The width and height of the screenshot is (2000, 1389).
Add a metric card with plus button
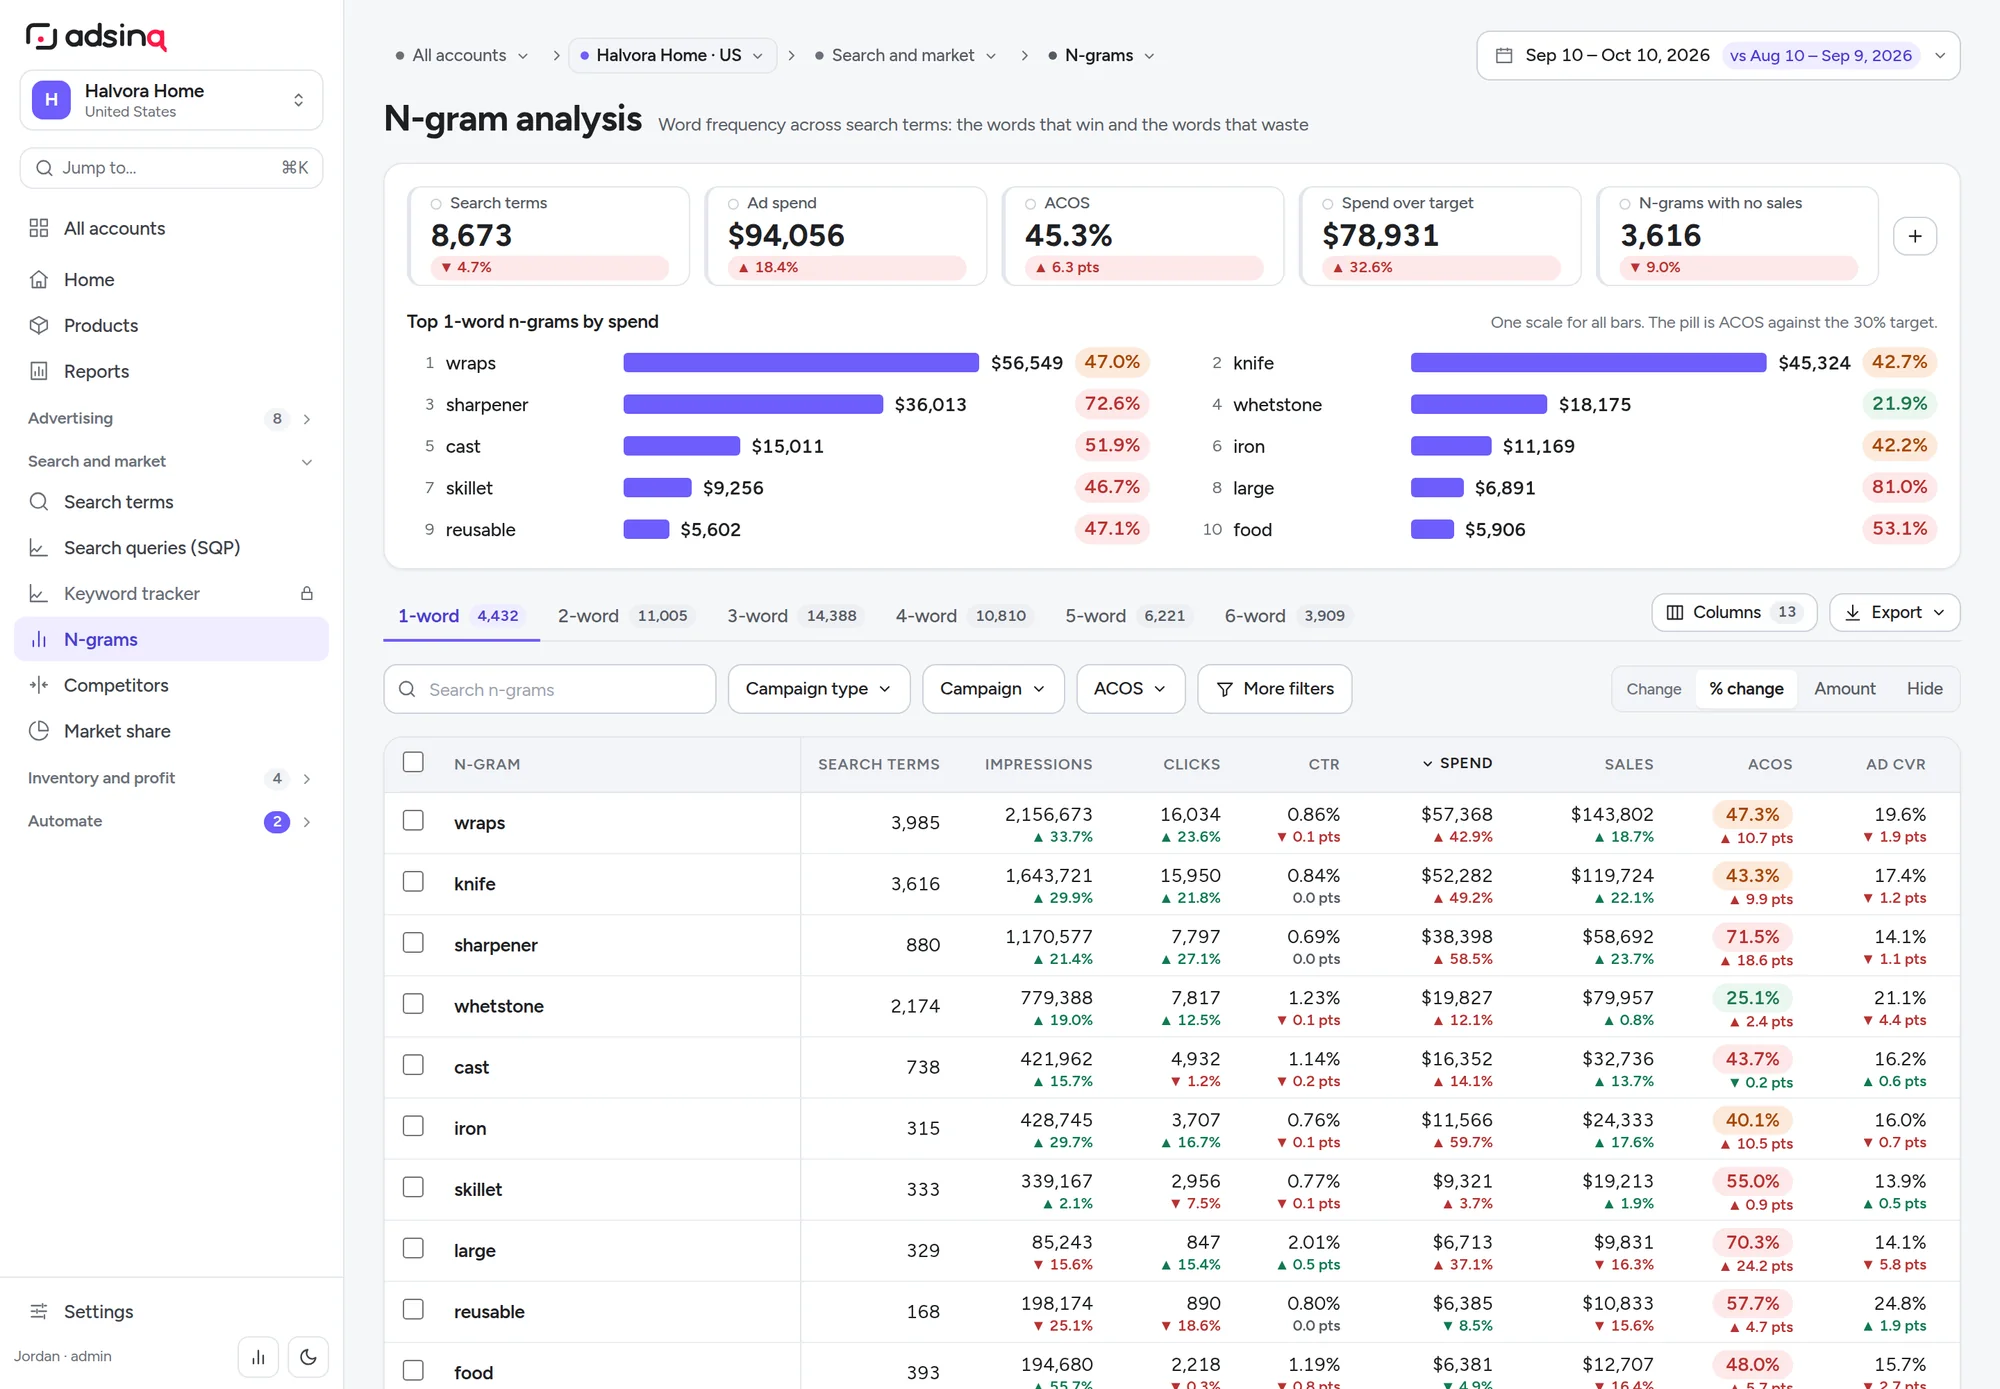1915,236
